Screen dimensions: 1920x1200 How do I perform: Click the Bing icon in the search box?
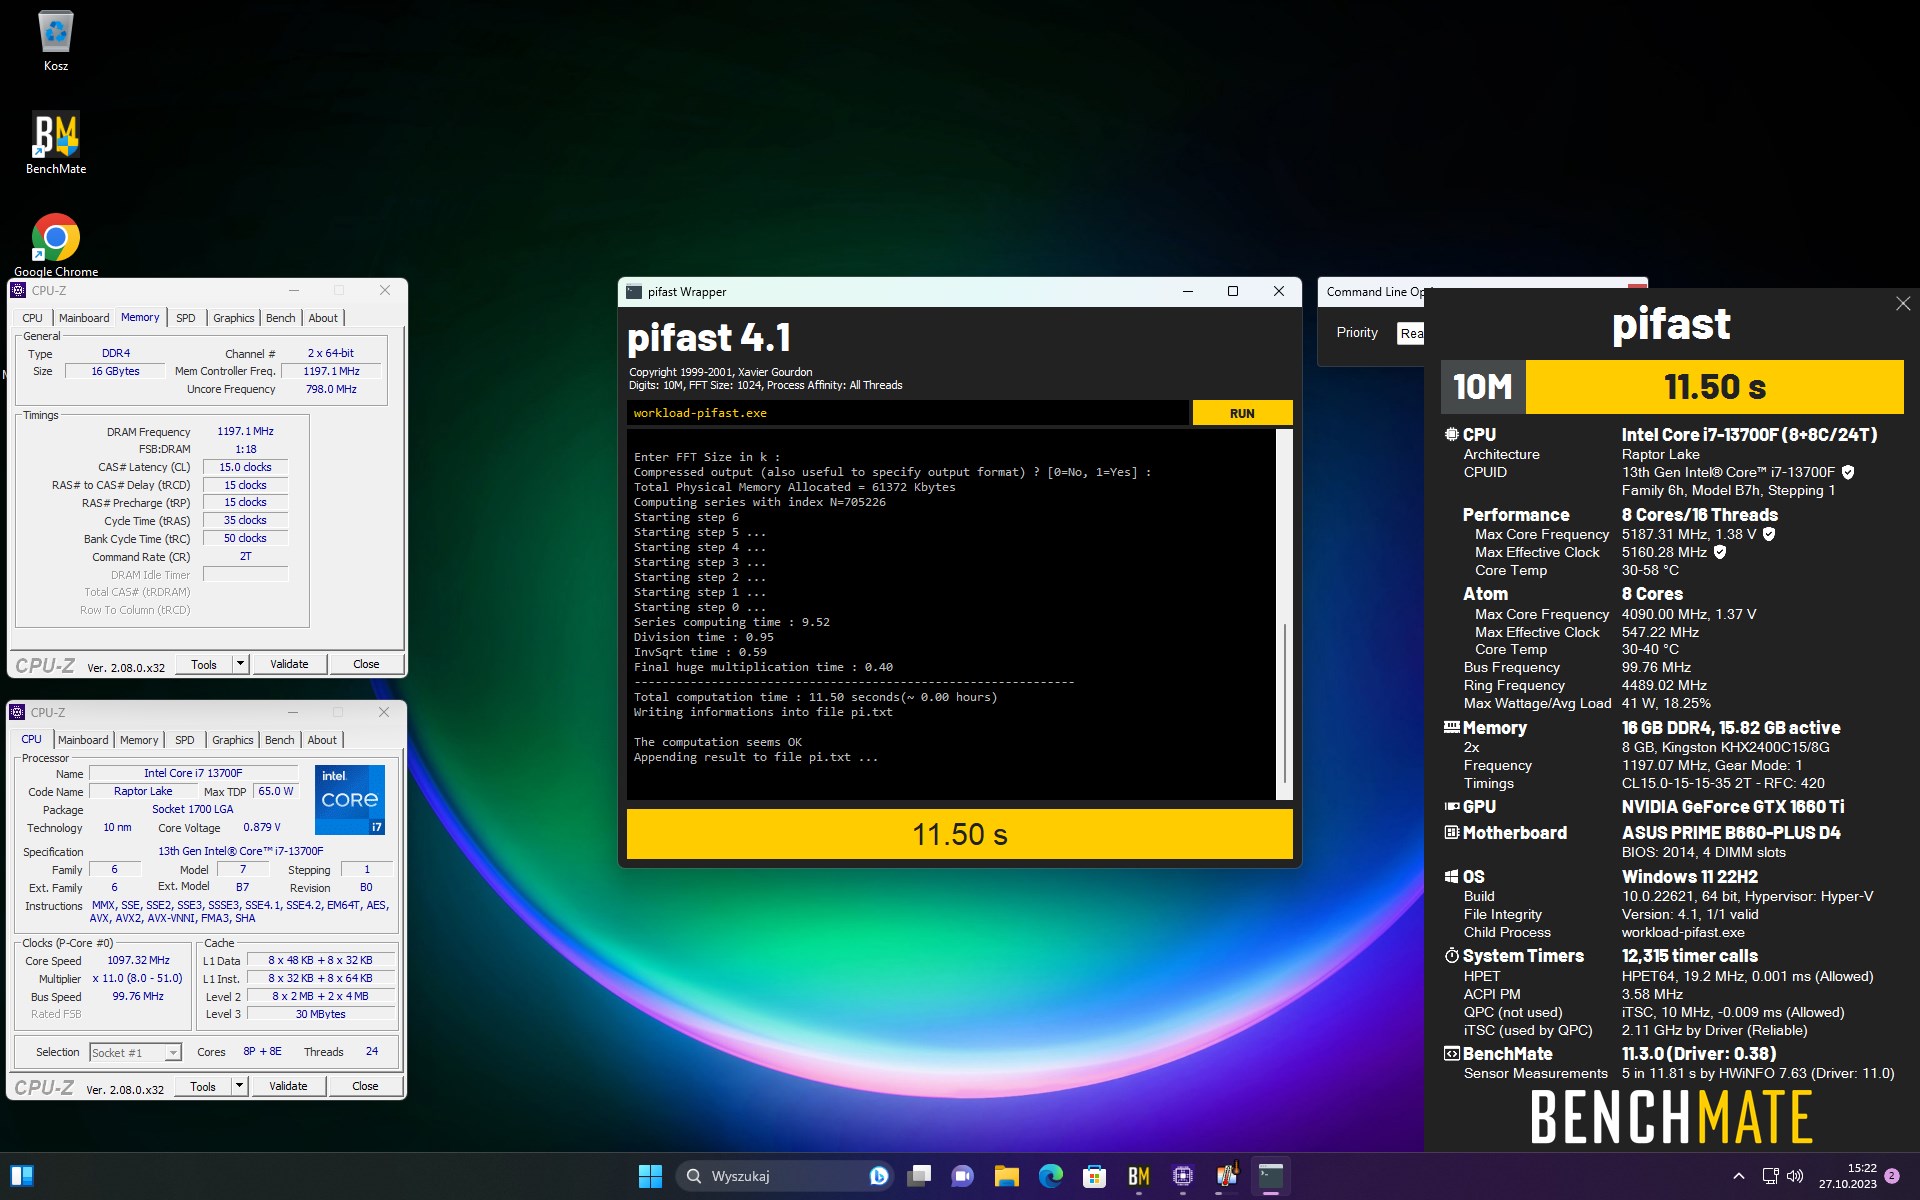(878, 1176)
